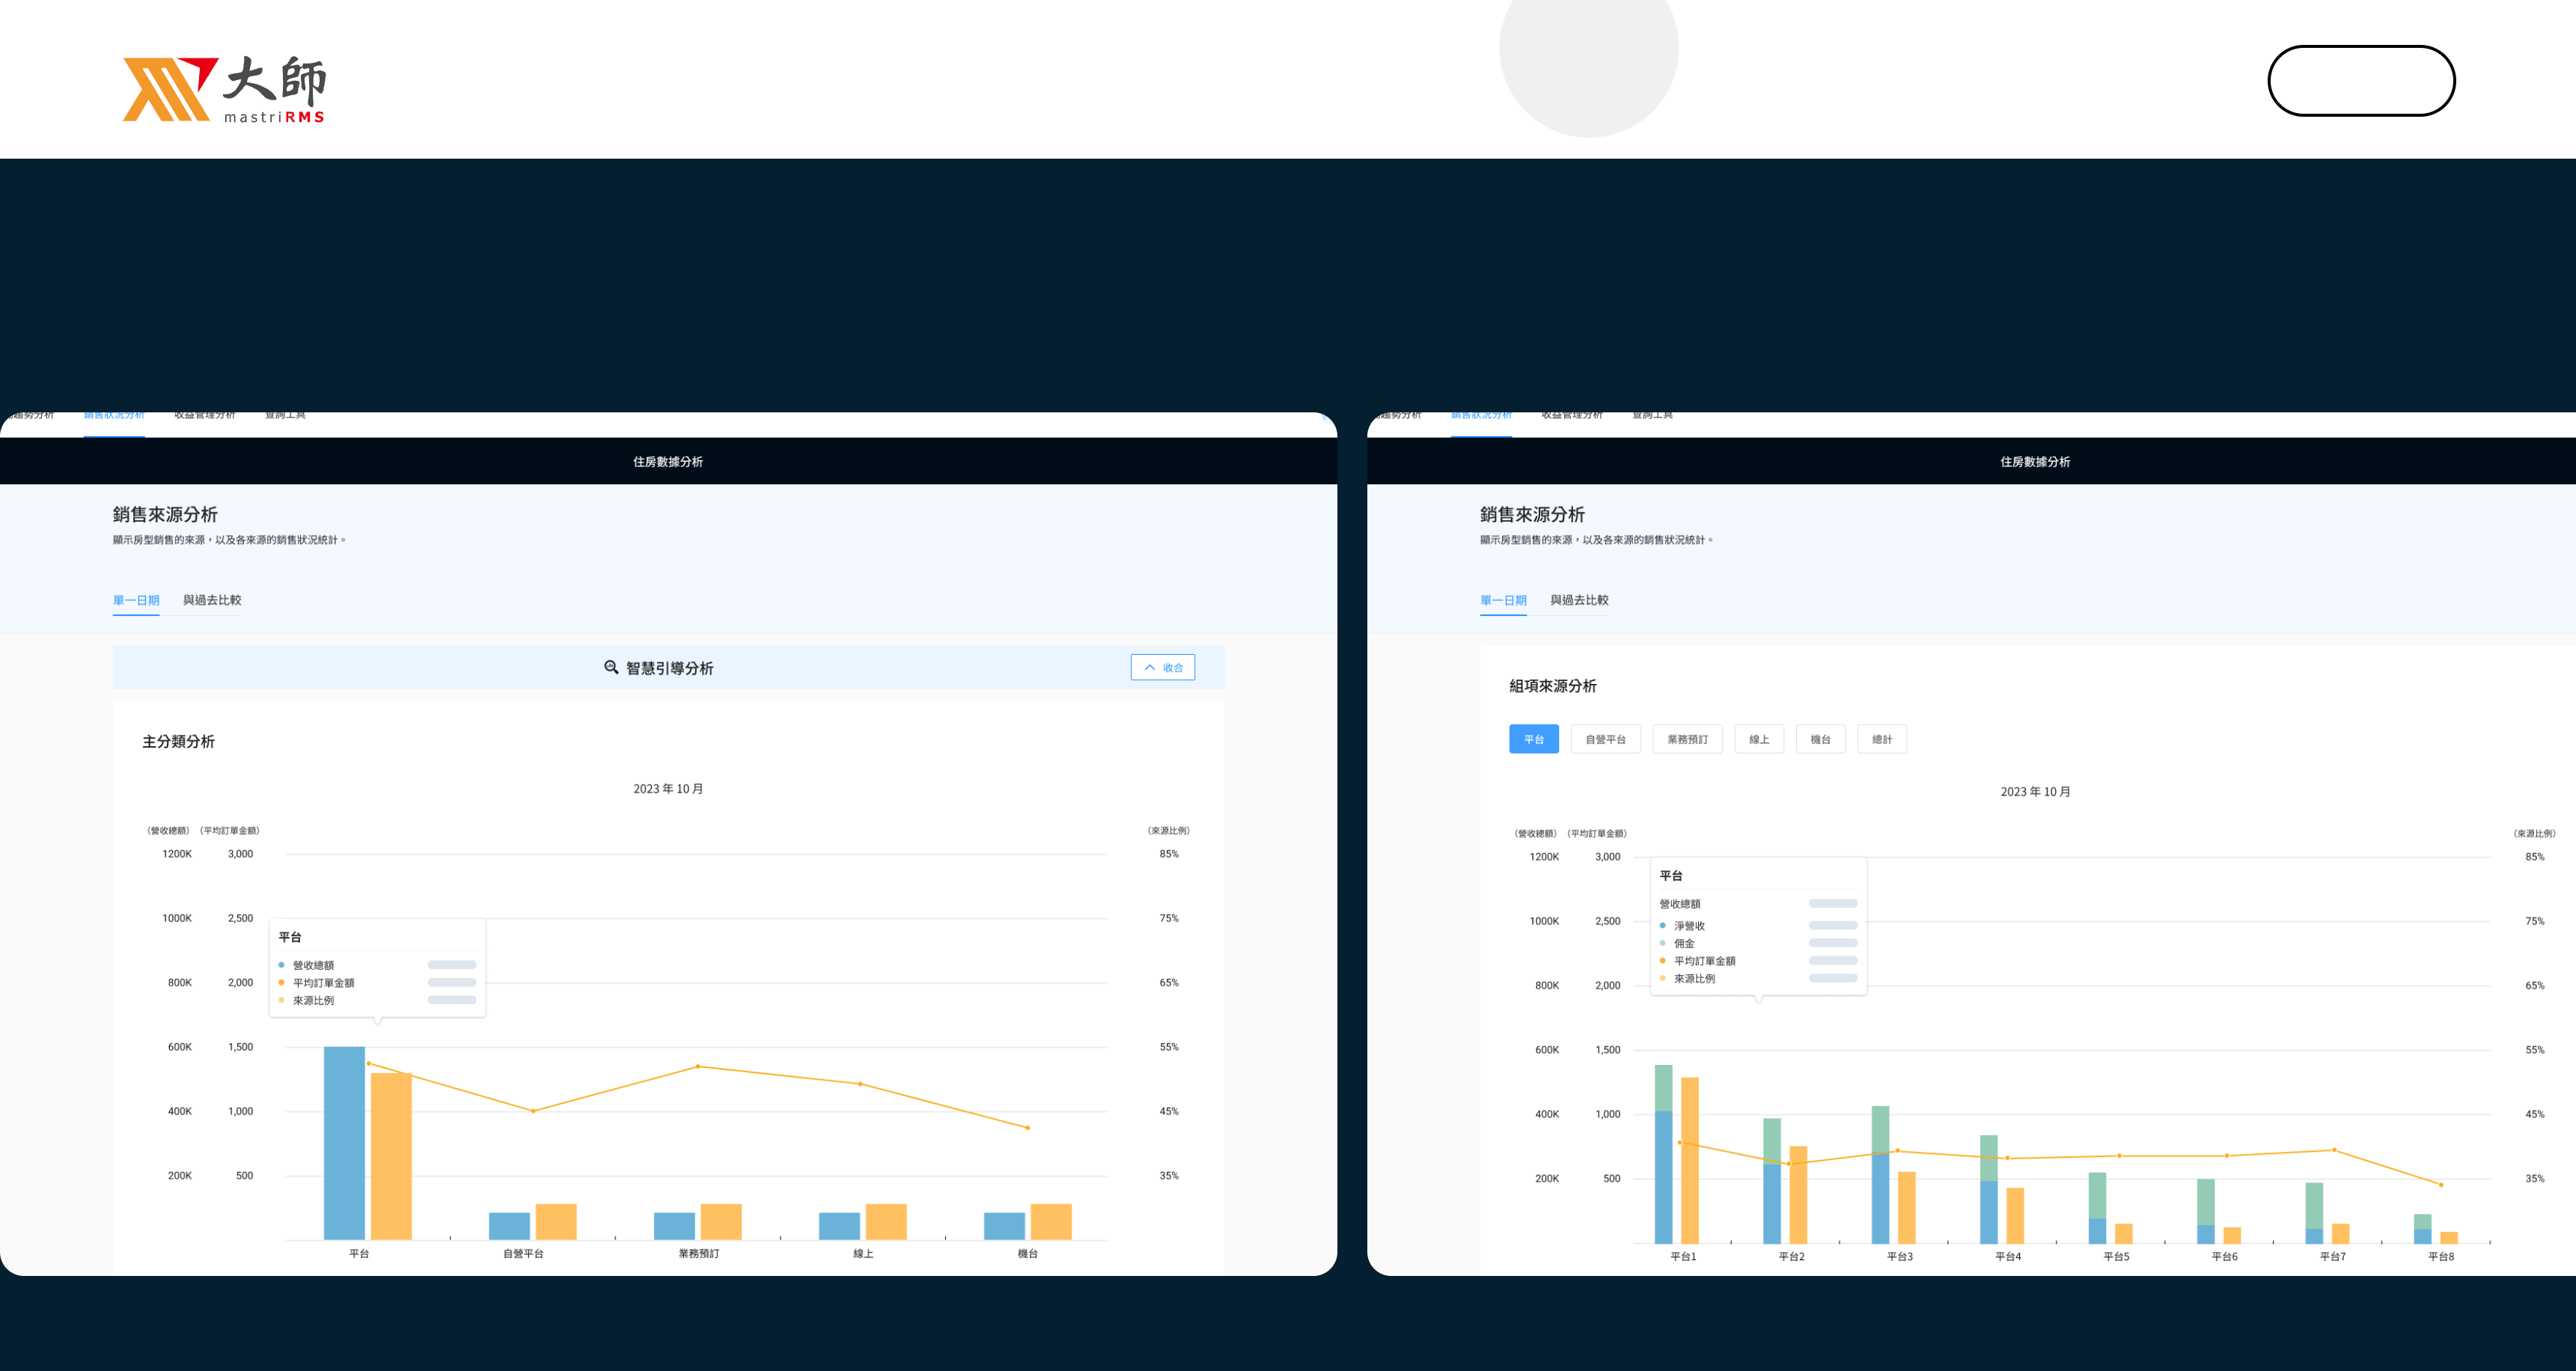Click the stacked 平台5 bar in right chart
2576x1371 pixels.
click(2097, 1208)
